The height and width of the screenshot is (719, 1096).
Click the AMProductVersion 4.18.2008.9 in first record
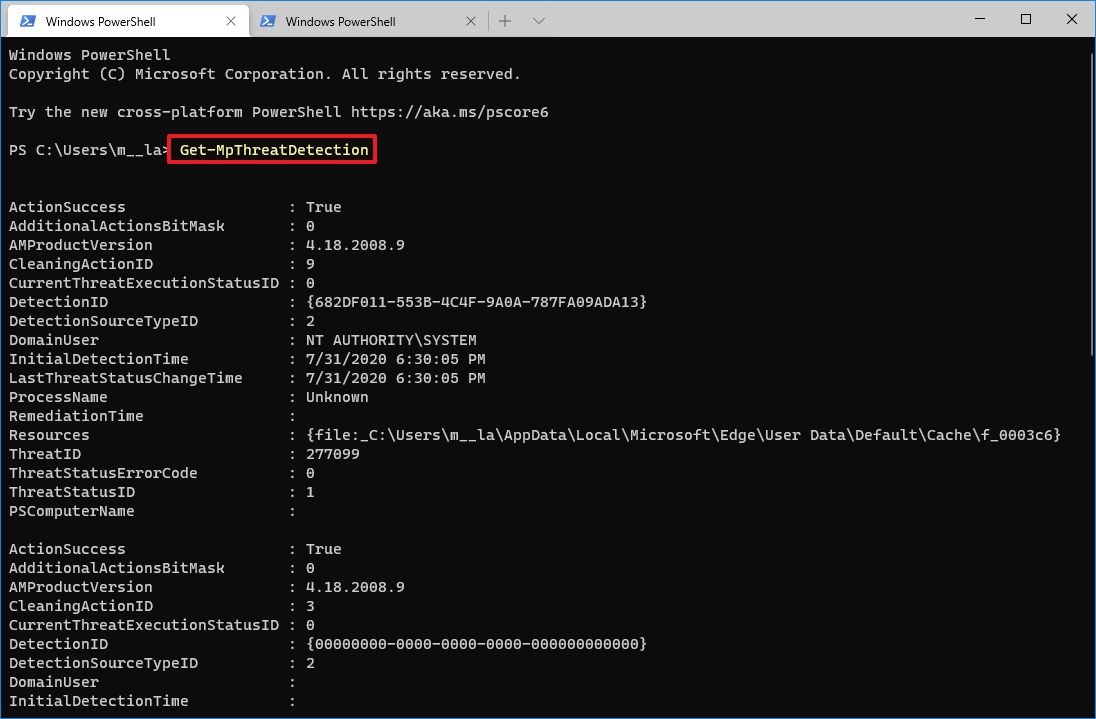click(x=355, y=245)
